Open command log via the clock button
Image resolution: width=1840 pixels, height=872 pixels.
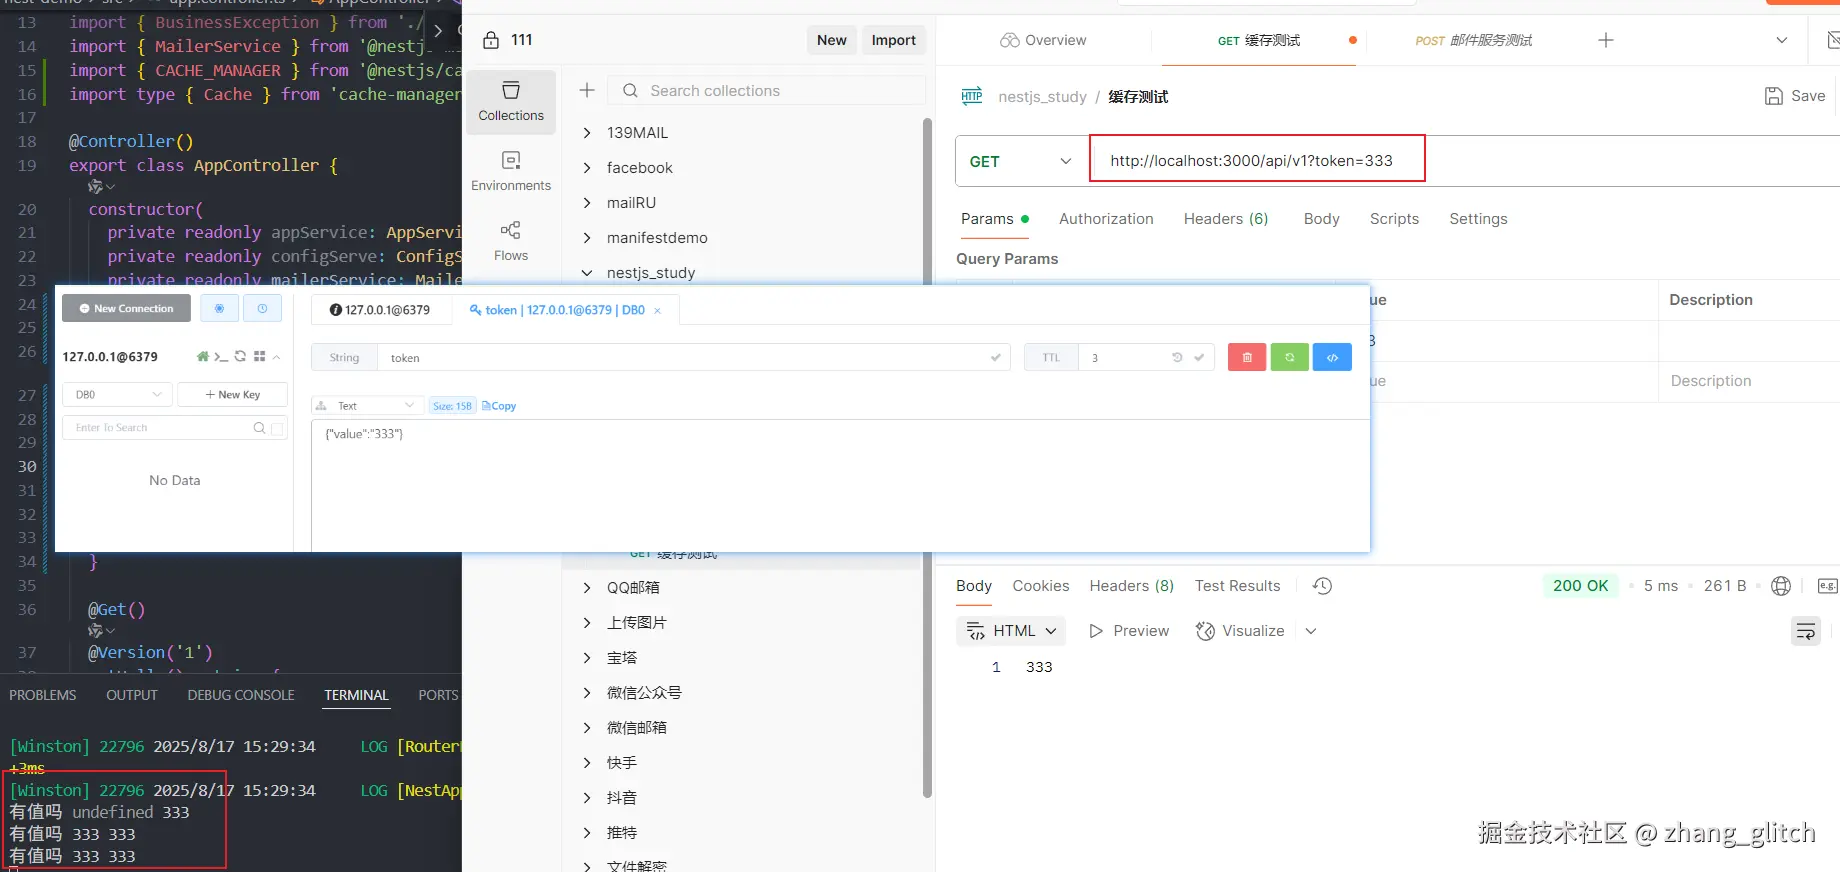click(x=262, y=308)
